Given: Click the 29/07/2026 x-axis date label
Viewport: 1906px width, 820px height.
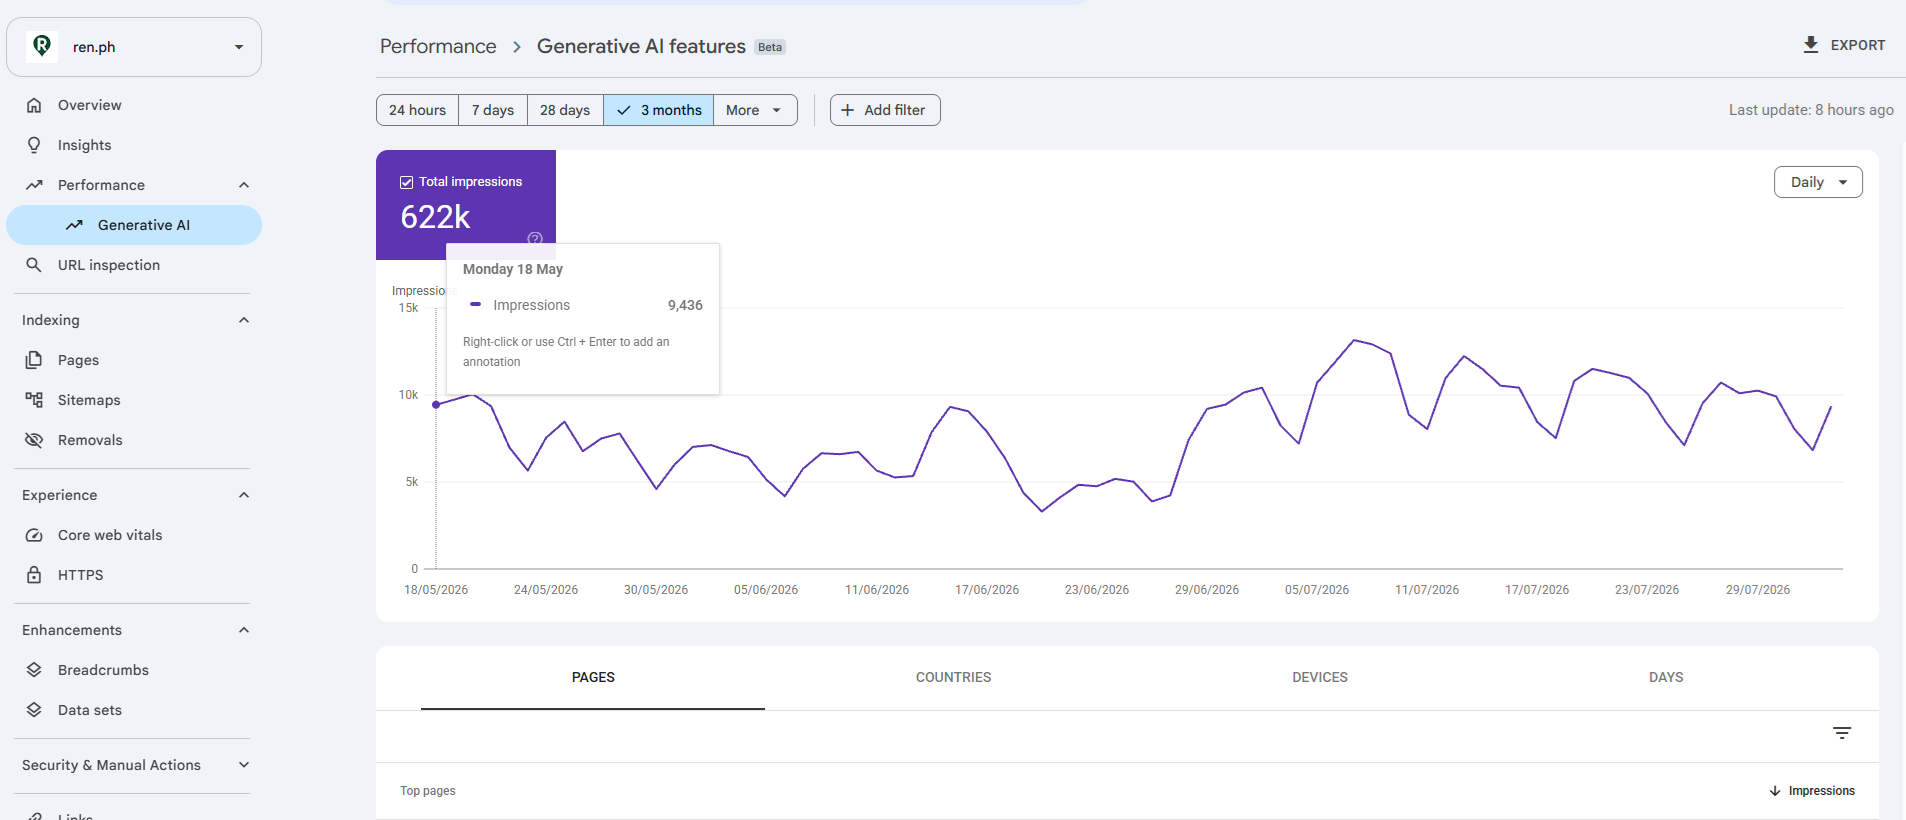Looking at the screenshot, I should [x=1758, y=590].
